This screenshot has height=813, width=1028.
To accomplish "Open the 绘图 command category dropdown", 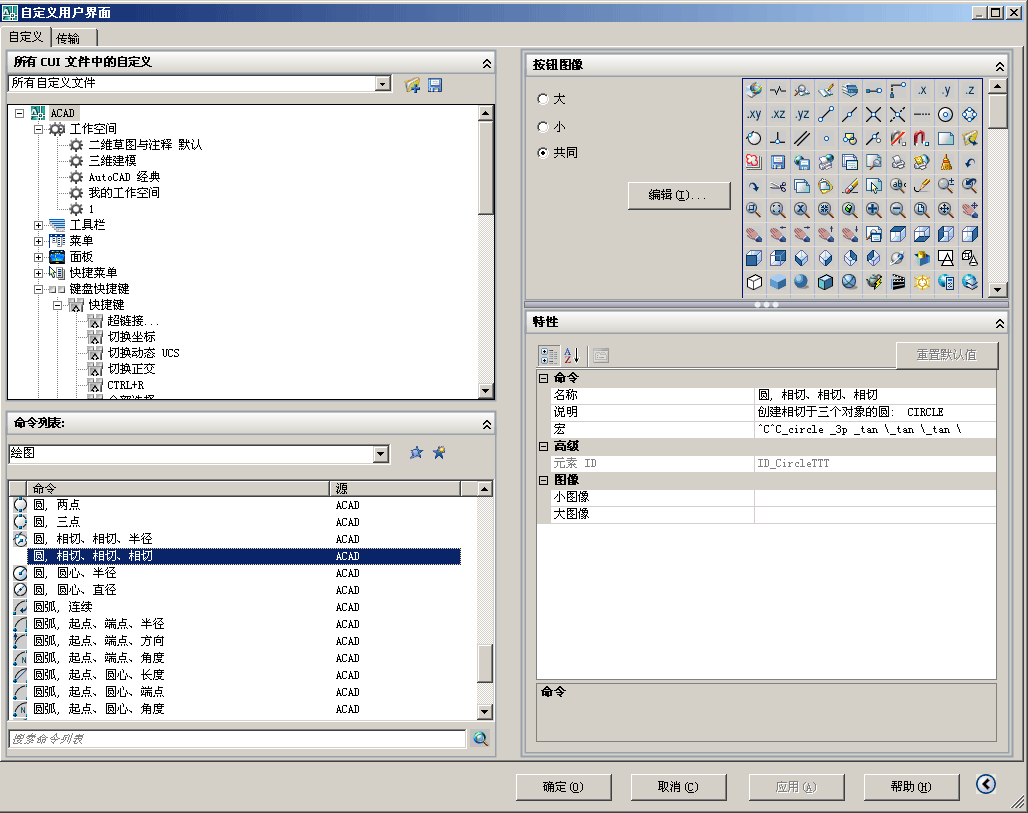I will click(x=381, y=454).
